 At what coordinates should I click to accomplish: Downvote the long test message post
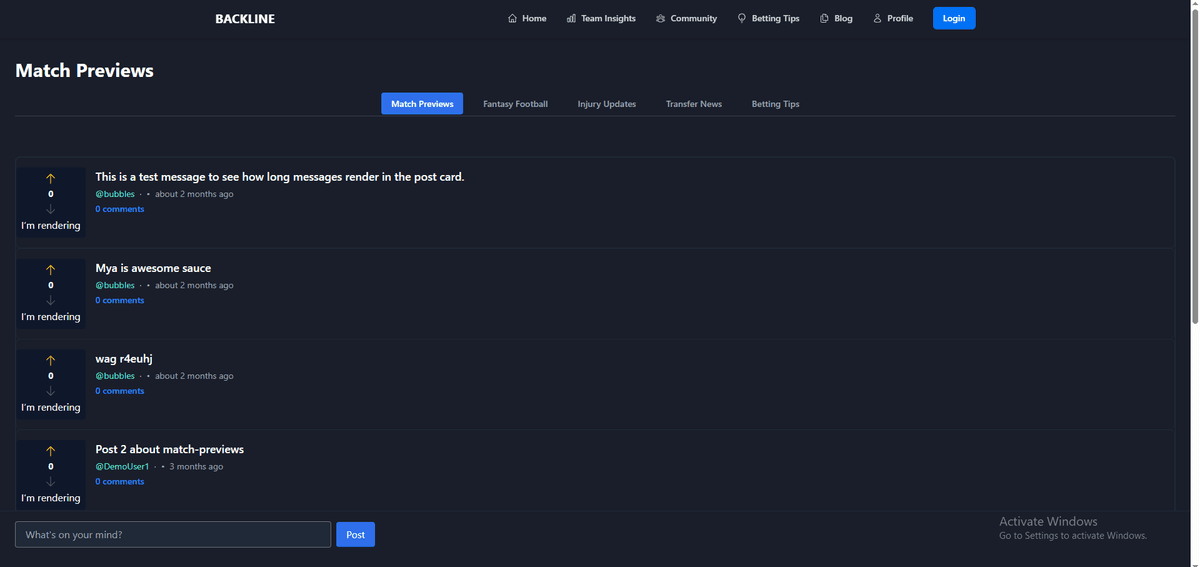coord(51,209)
